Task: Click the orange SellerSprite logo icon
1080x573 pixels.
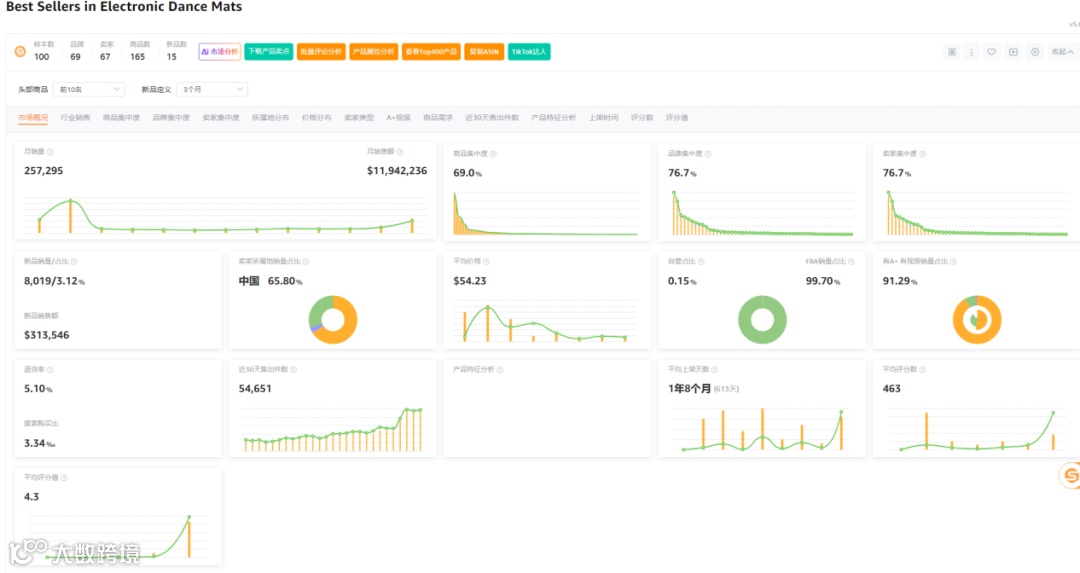Action: (20, 52)
